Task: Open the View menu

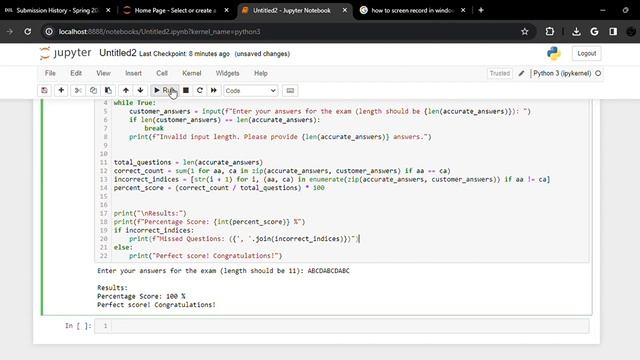Action: 103,73
